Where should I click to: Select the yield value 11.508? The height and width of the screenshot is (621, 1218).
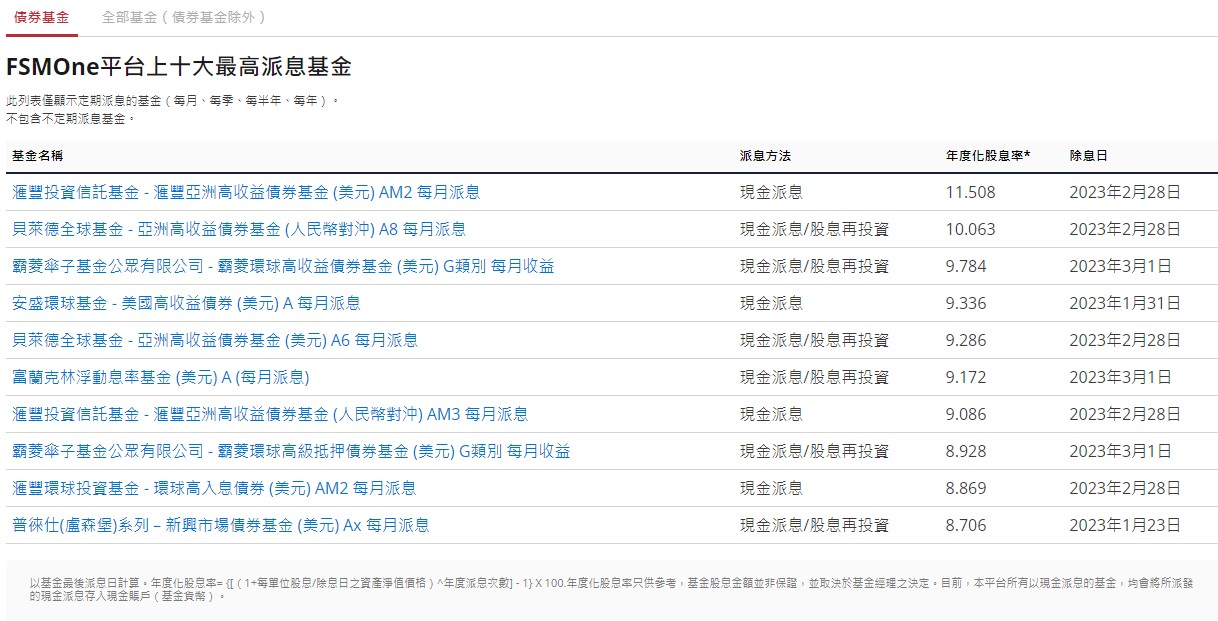(971, 192)
